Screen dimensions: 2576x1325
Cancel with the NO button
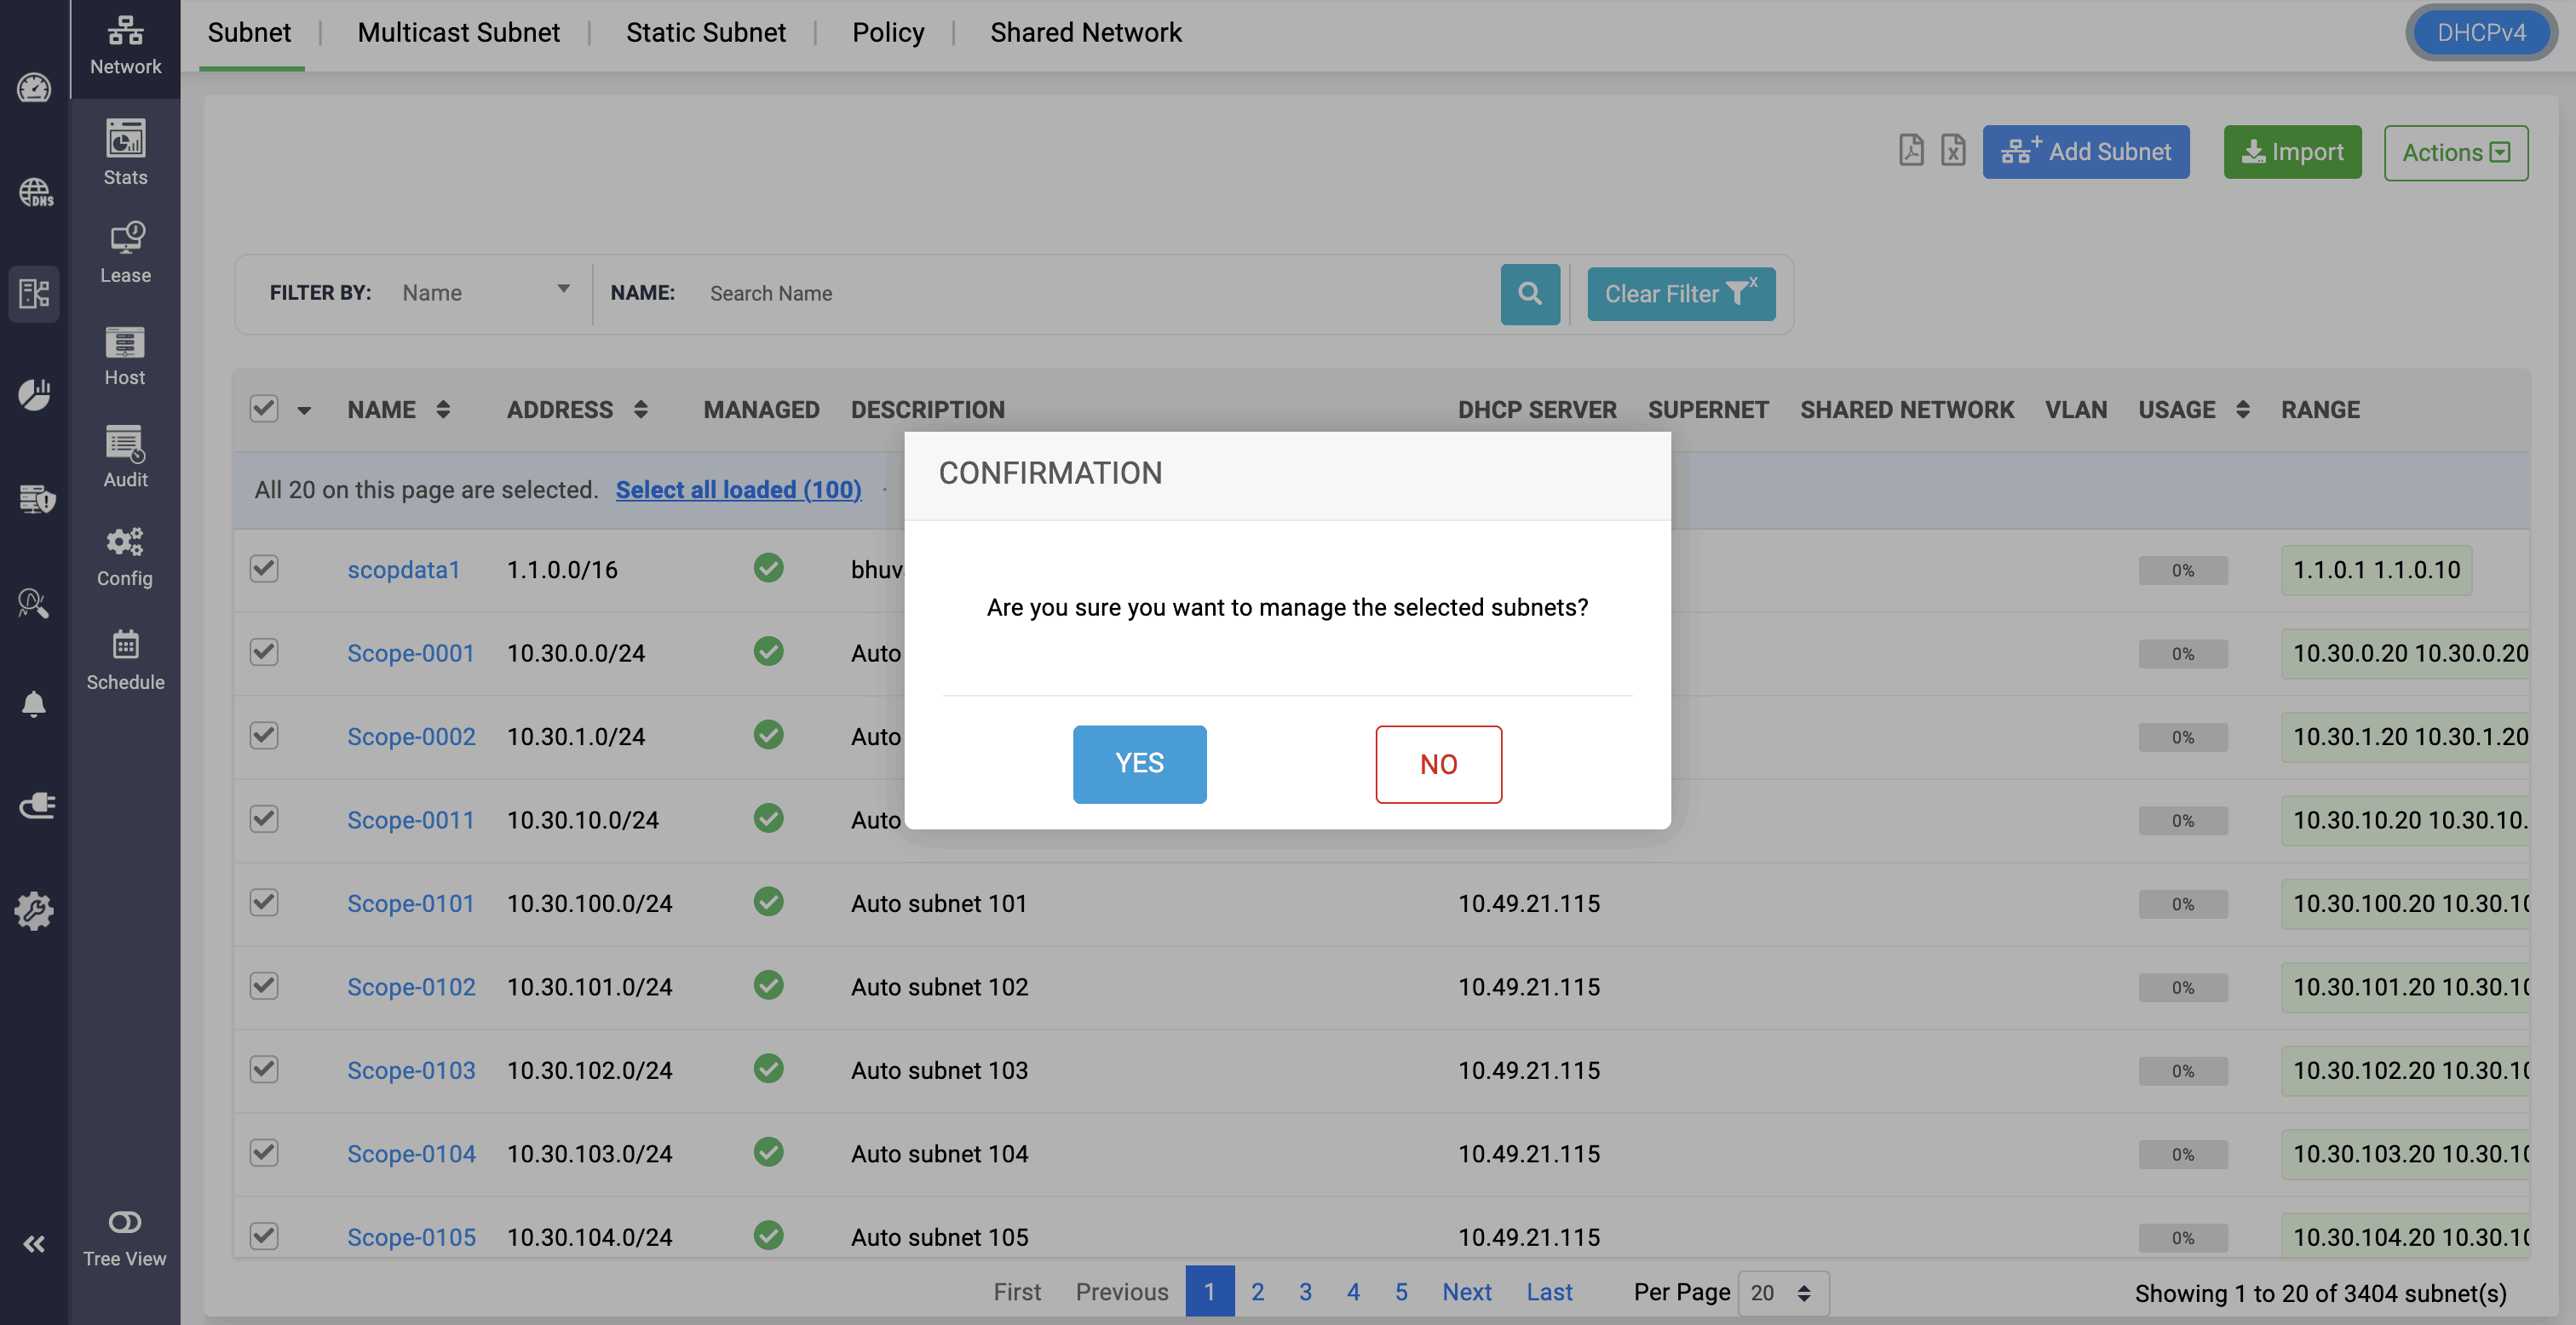pyautogui.click(x=1438, y=764)
